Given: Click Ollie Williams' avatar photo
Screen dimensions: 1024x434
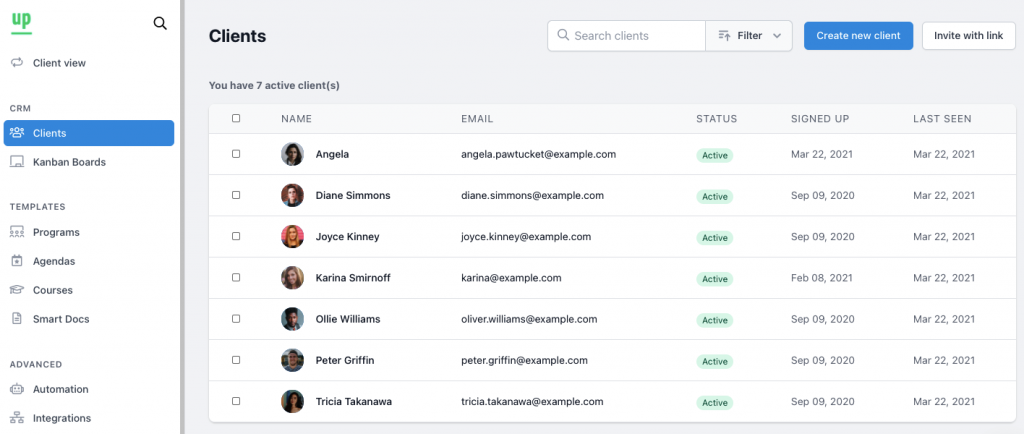Looking at the screenshot, I should [293, 319].
